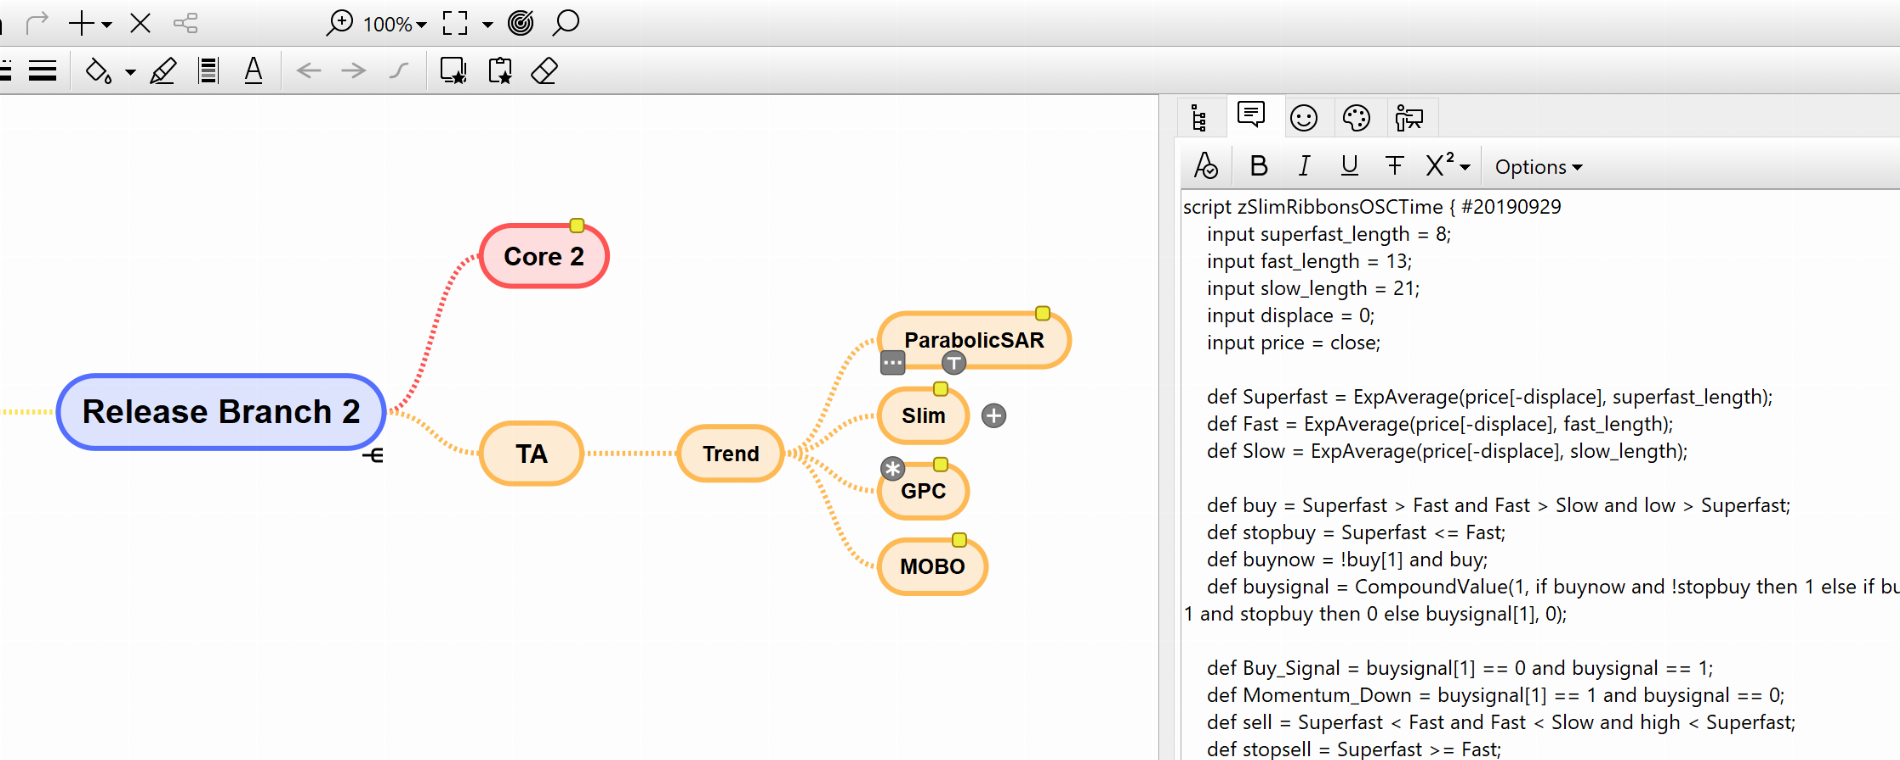Image resolution: width=1900 pixels, height=760 pixels.
Task: Open the dropdown arrow beside fit-to-screen
Action: (x=488, y=24)
